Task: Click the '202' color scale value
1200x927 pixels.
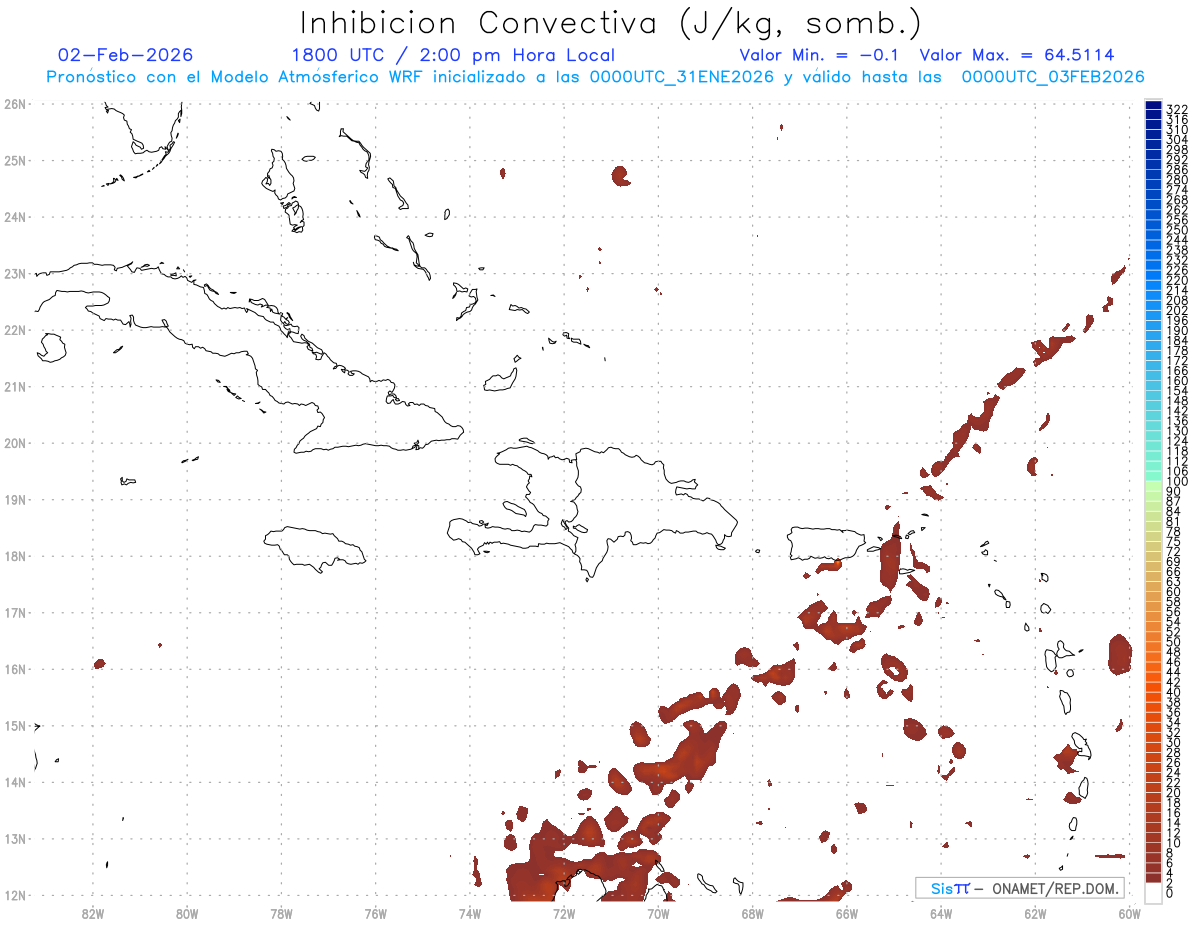Action: tap(1177, 310)
